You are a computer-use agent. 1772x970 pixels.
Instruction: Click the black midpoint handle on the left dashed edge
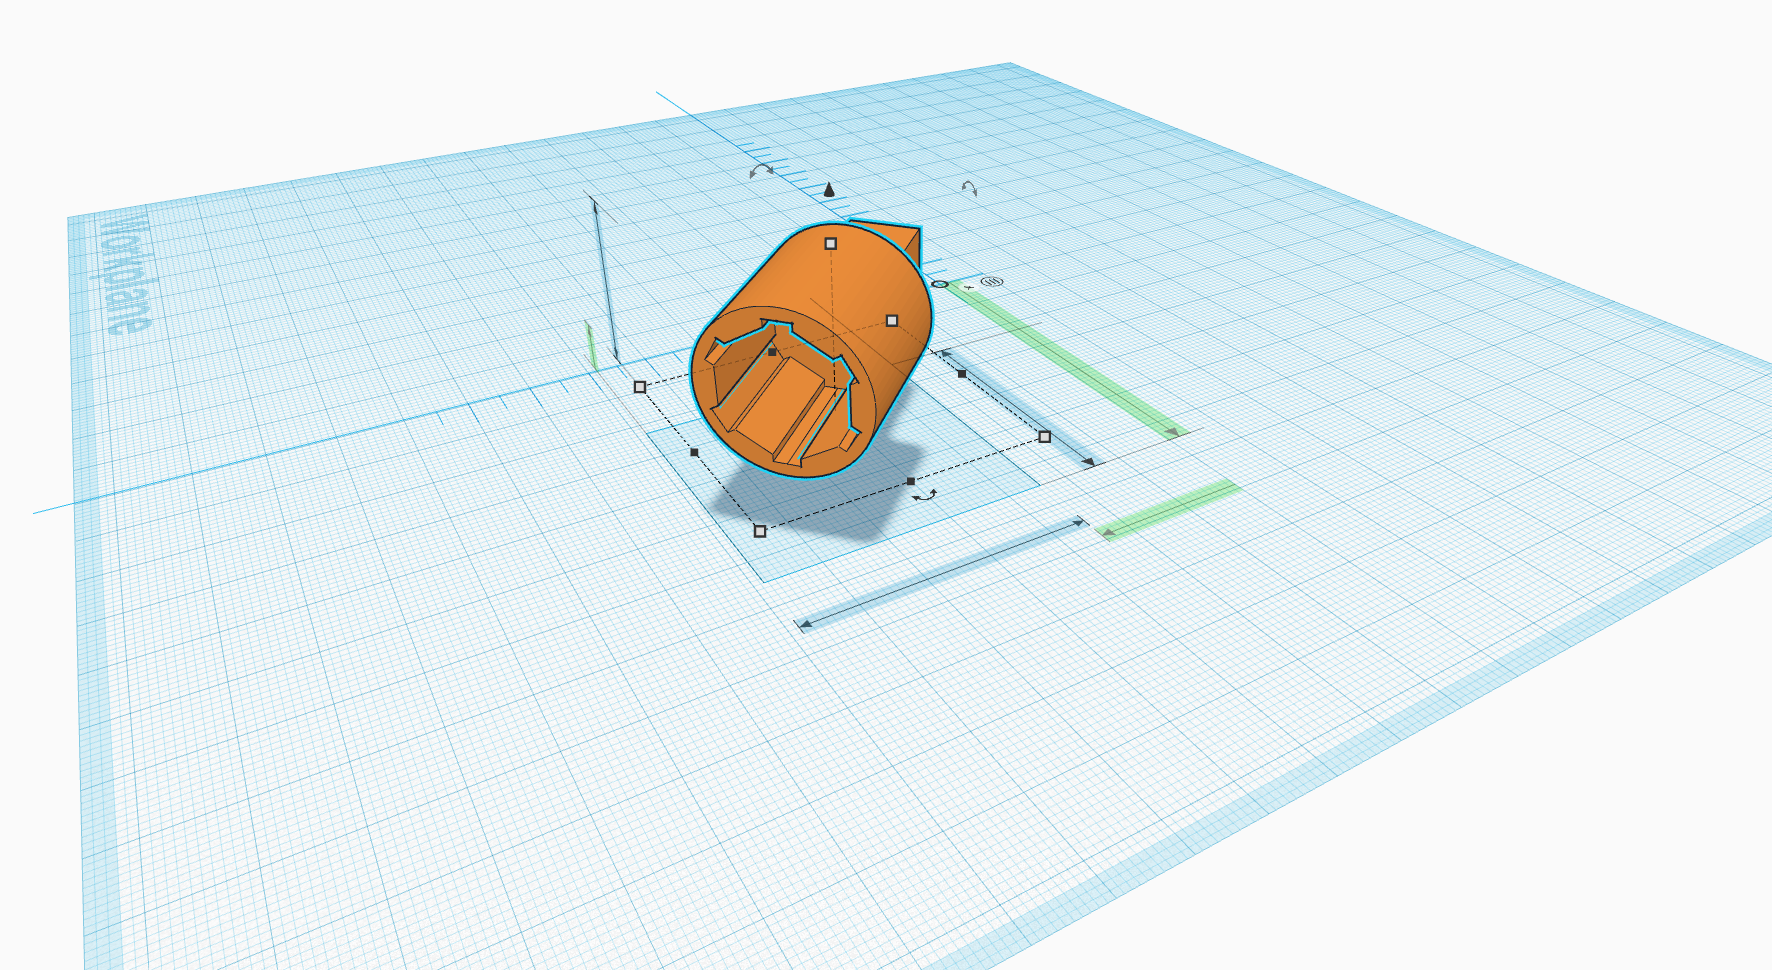click(695, 453)
